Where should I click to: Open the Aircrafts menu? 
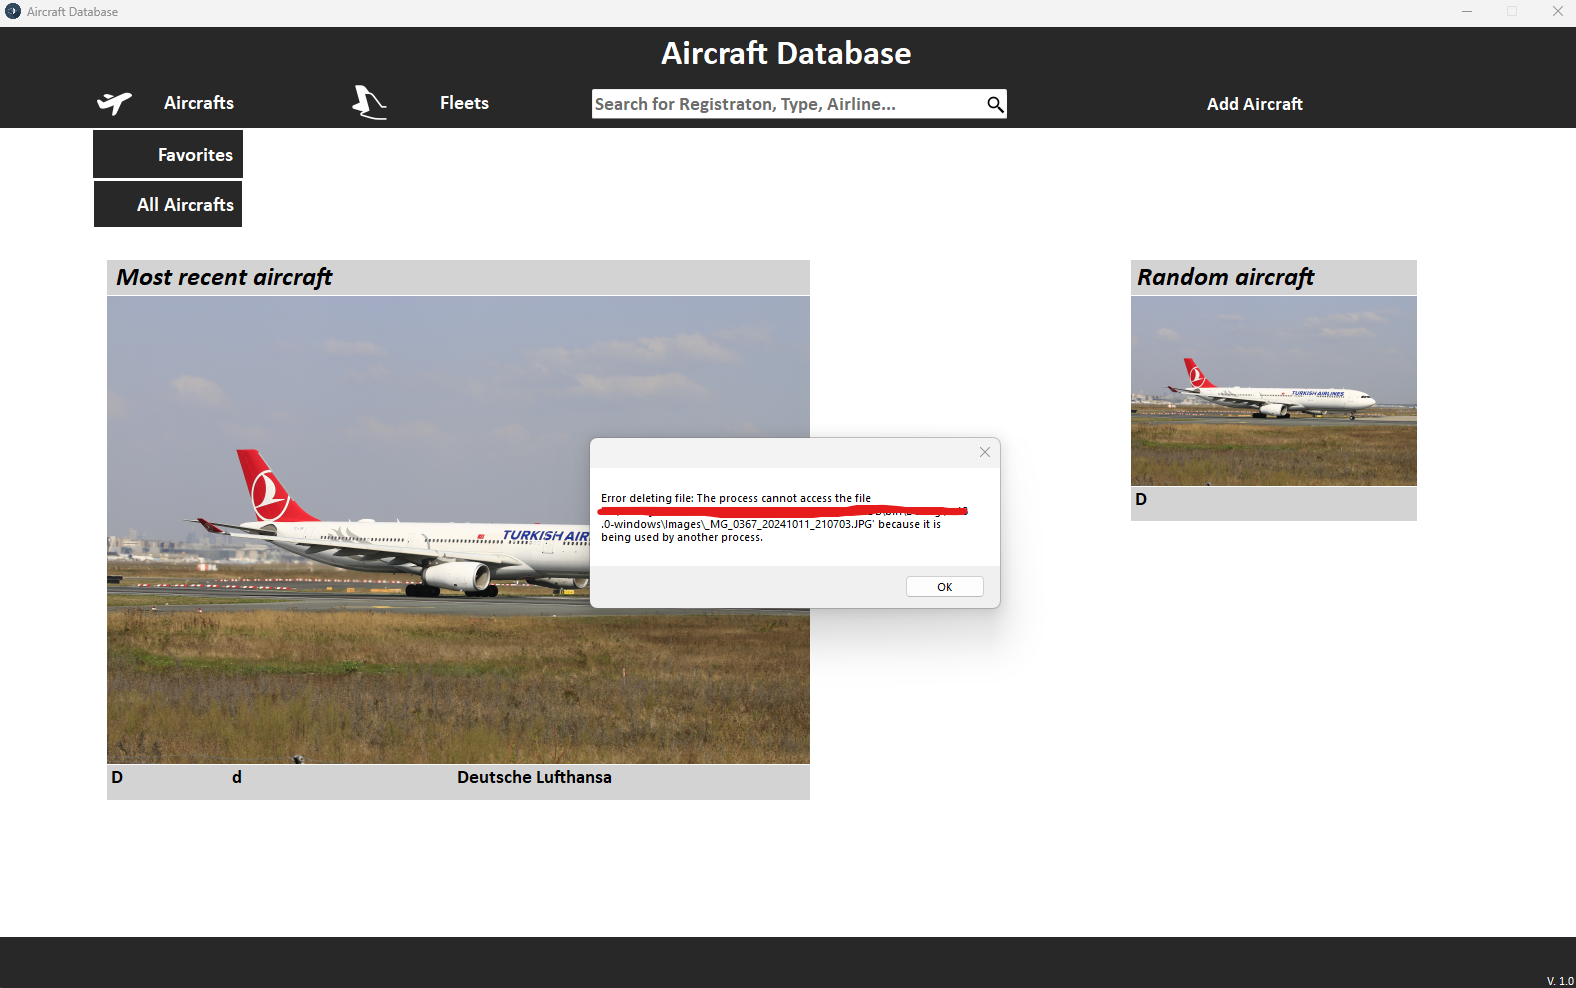click(x=199, y=103)
